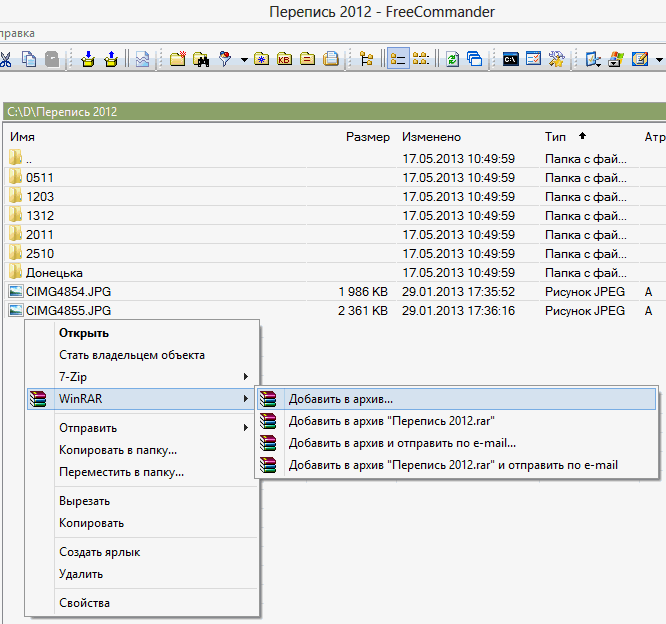Click the Cut scissors toolbar icon
The width and height of the screenshot is (666, 624).
point(5,59)
